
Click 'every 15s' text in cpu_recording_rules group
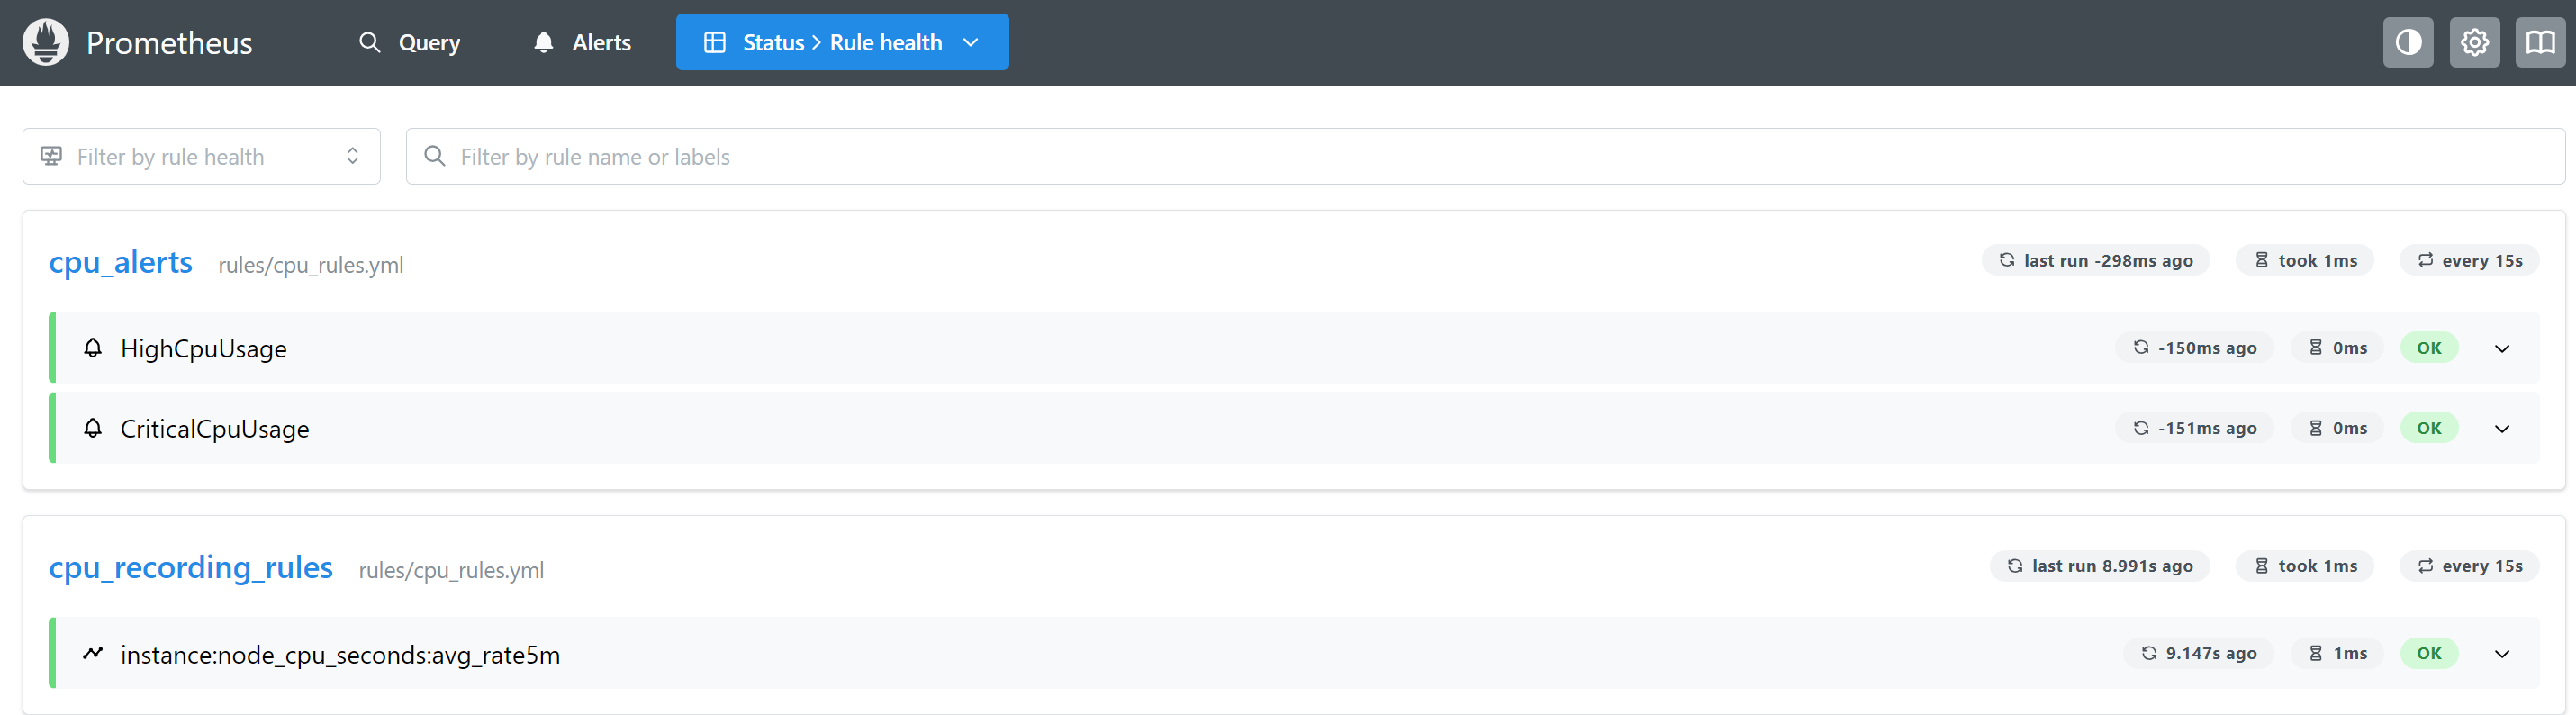[2482, 565]
